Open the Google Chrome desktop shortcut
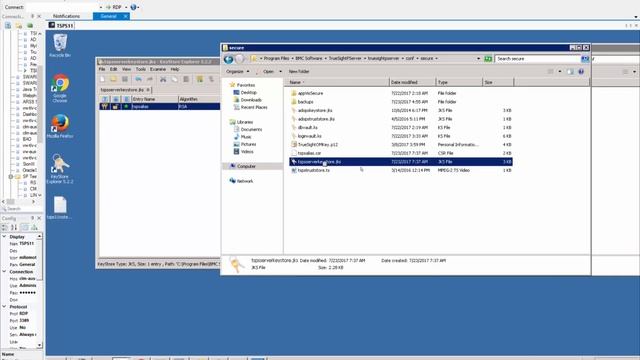640x360 pixels. [60, 88]
